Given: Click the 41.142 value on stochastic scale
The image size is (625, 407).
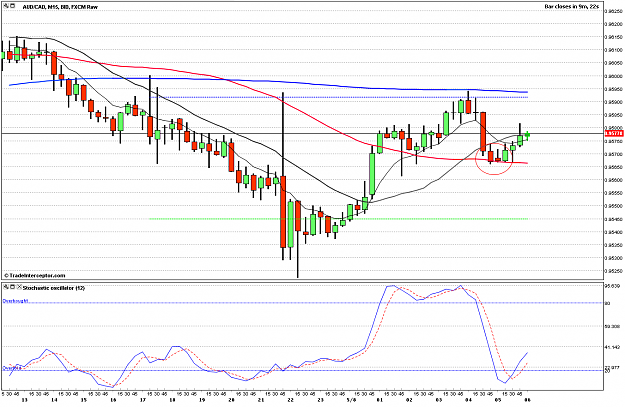Looking at the screenshot, I should 612,347.
